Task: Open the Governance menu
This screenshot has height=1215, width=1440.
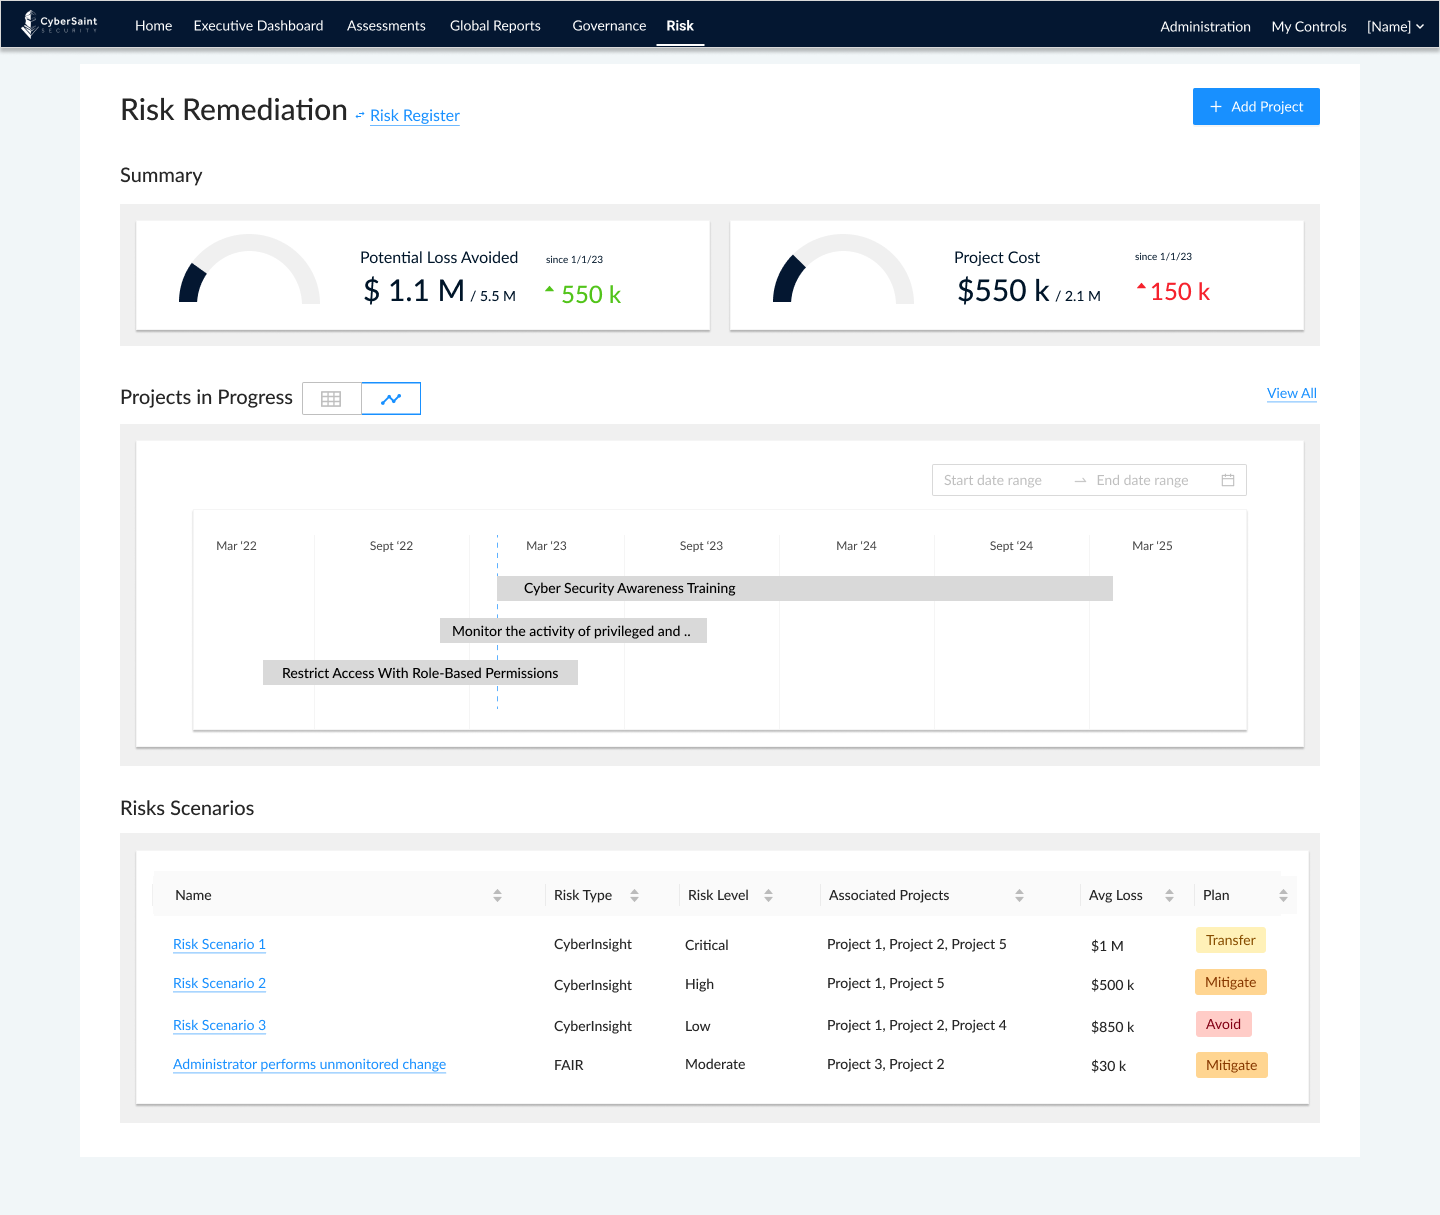Action: tap(609, 26)
